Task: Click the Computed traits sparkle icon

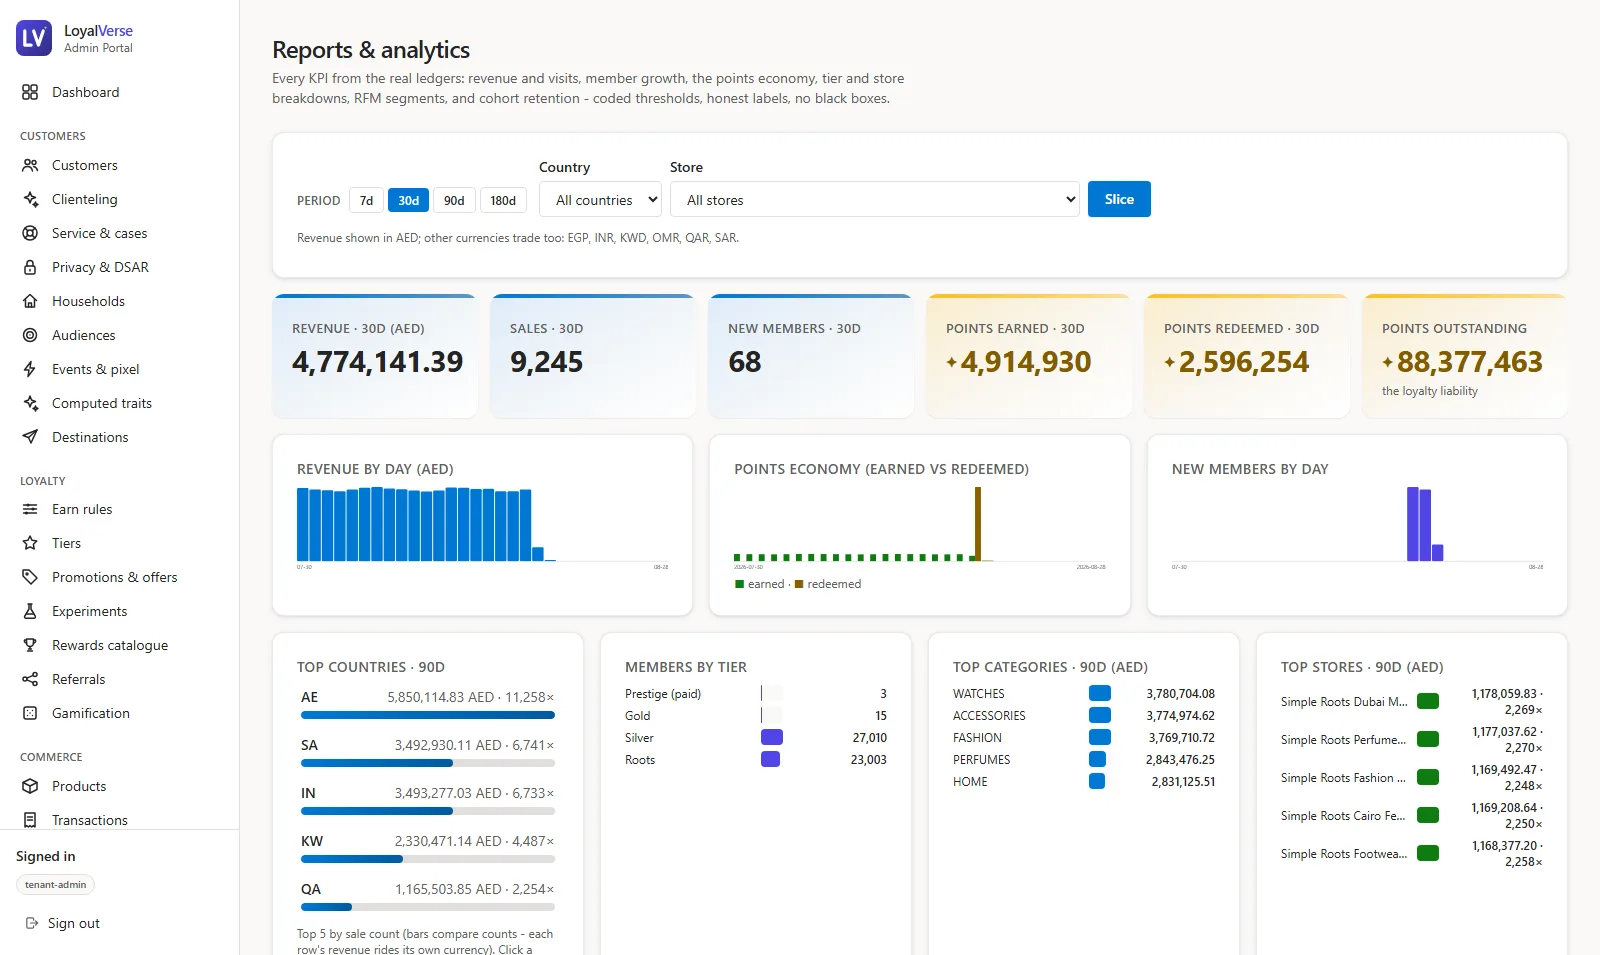Action: coord(30,403)
